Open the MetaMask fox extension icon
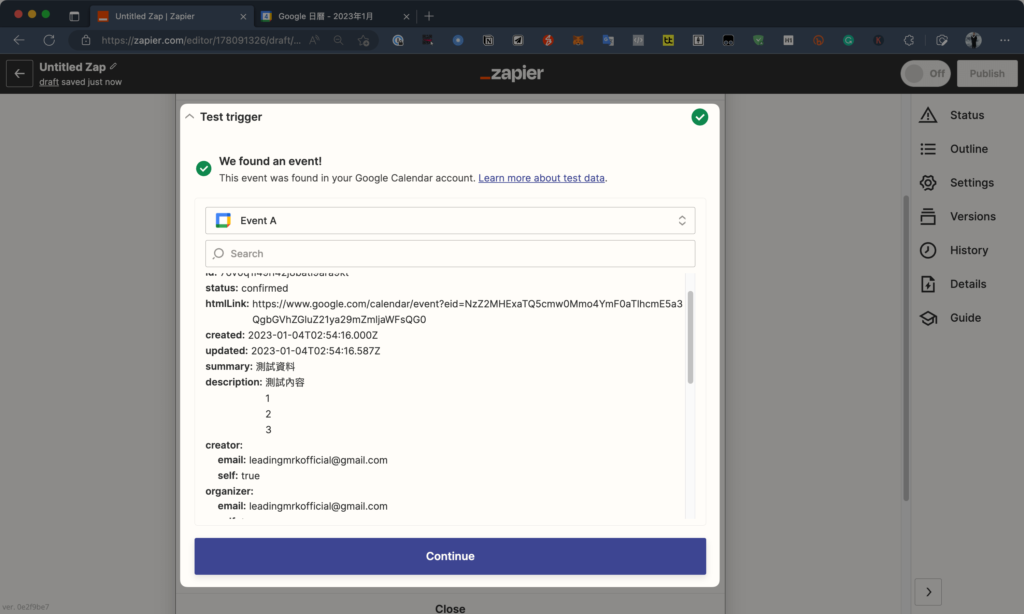The image size is (1024, 614). 578,40
